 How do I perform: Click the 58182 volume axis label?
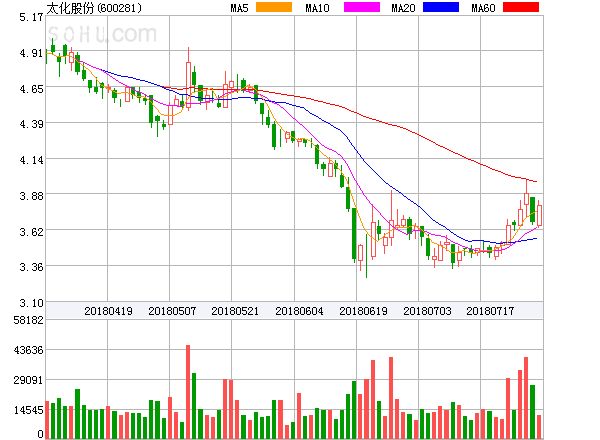tap(29, 320)
